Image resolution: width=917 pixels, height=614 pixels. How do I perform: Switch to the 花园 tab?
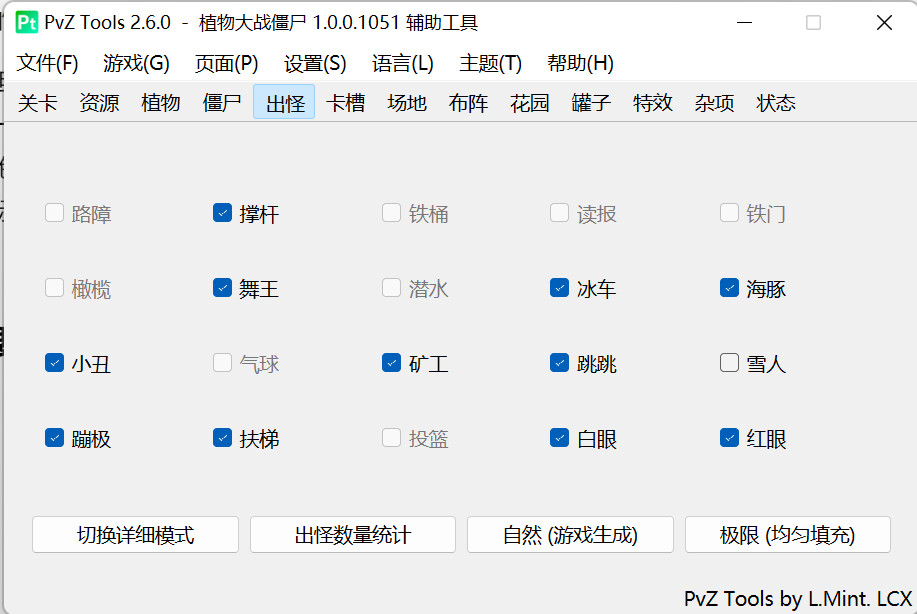click(x=530, y=103)
